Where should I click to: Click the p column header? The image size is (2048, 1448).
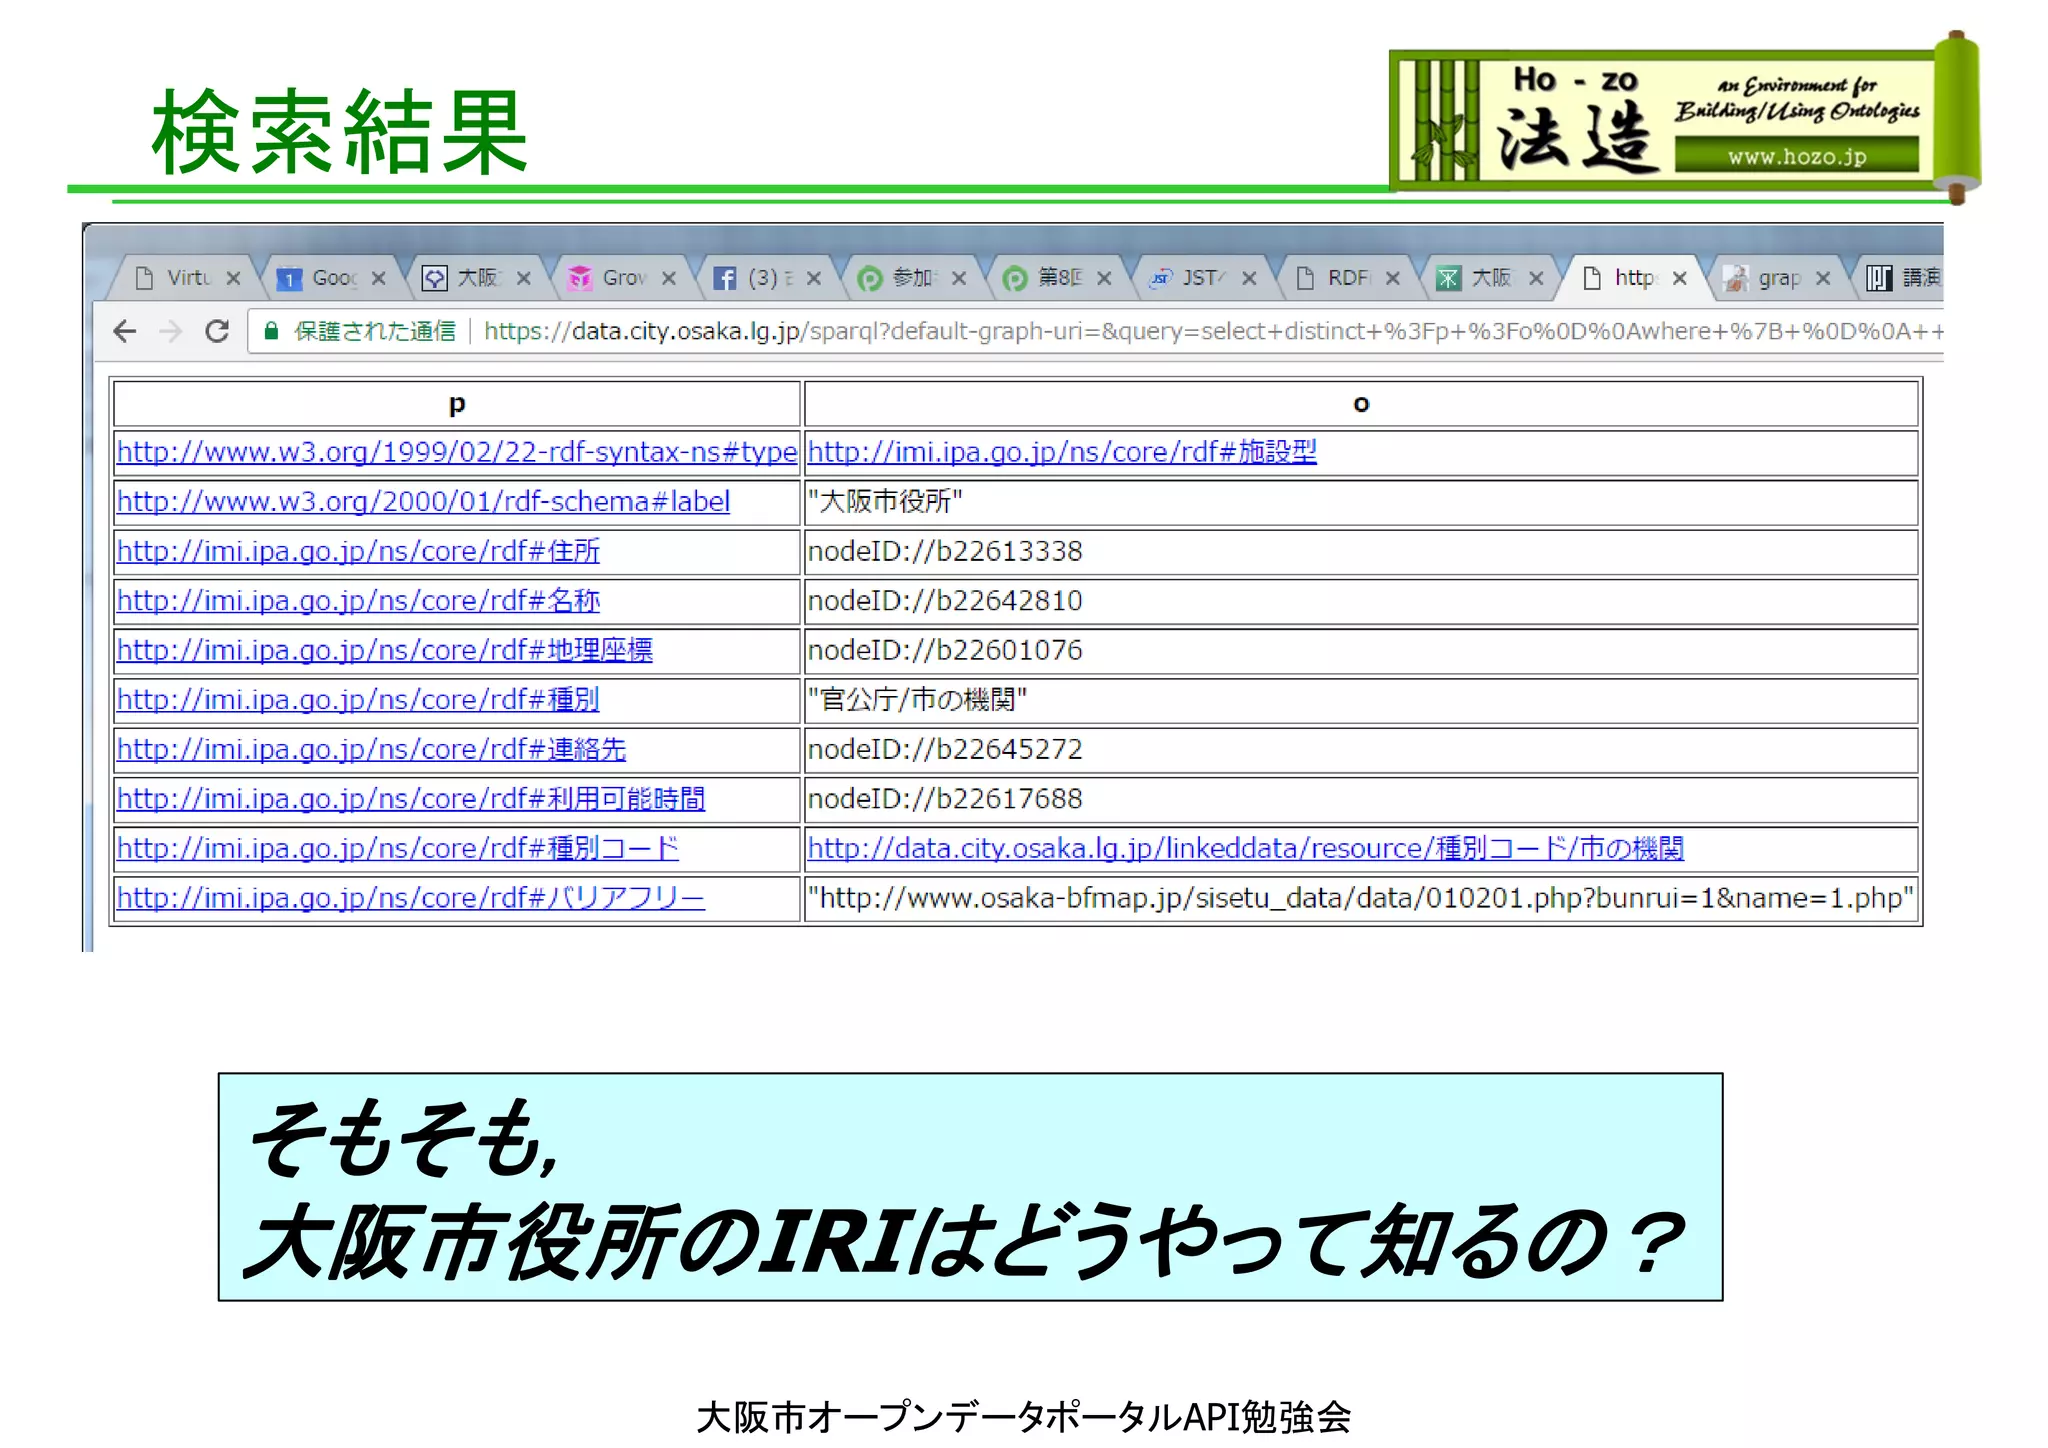pos(457,404)
